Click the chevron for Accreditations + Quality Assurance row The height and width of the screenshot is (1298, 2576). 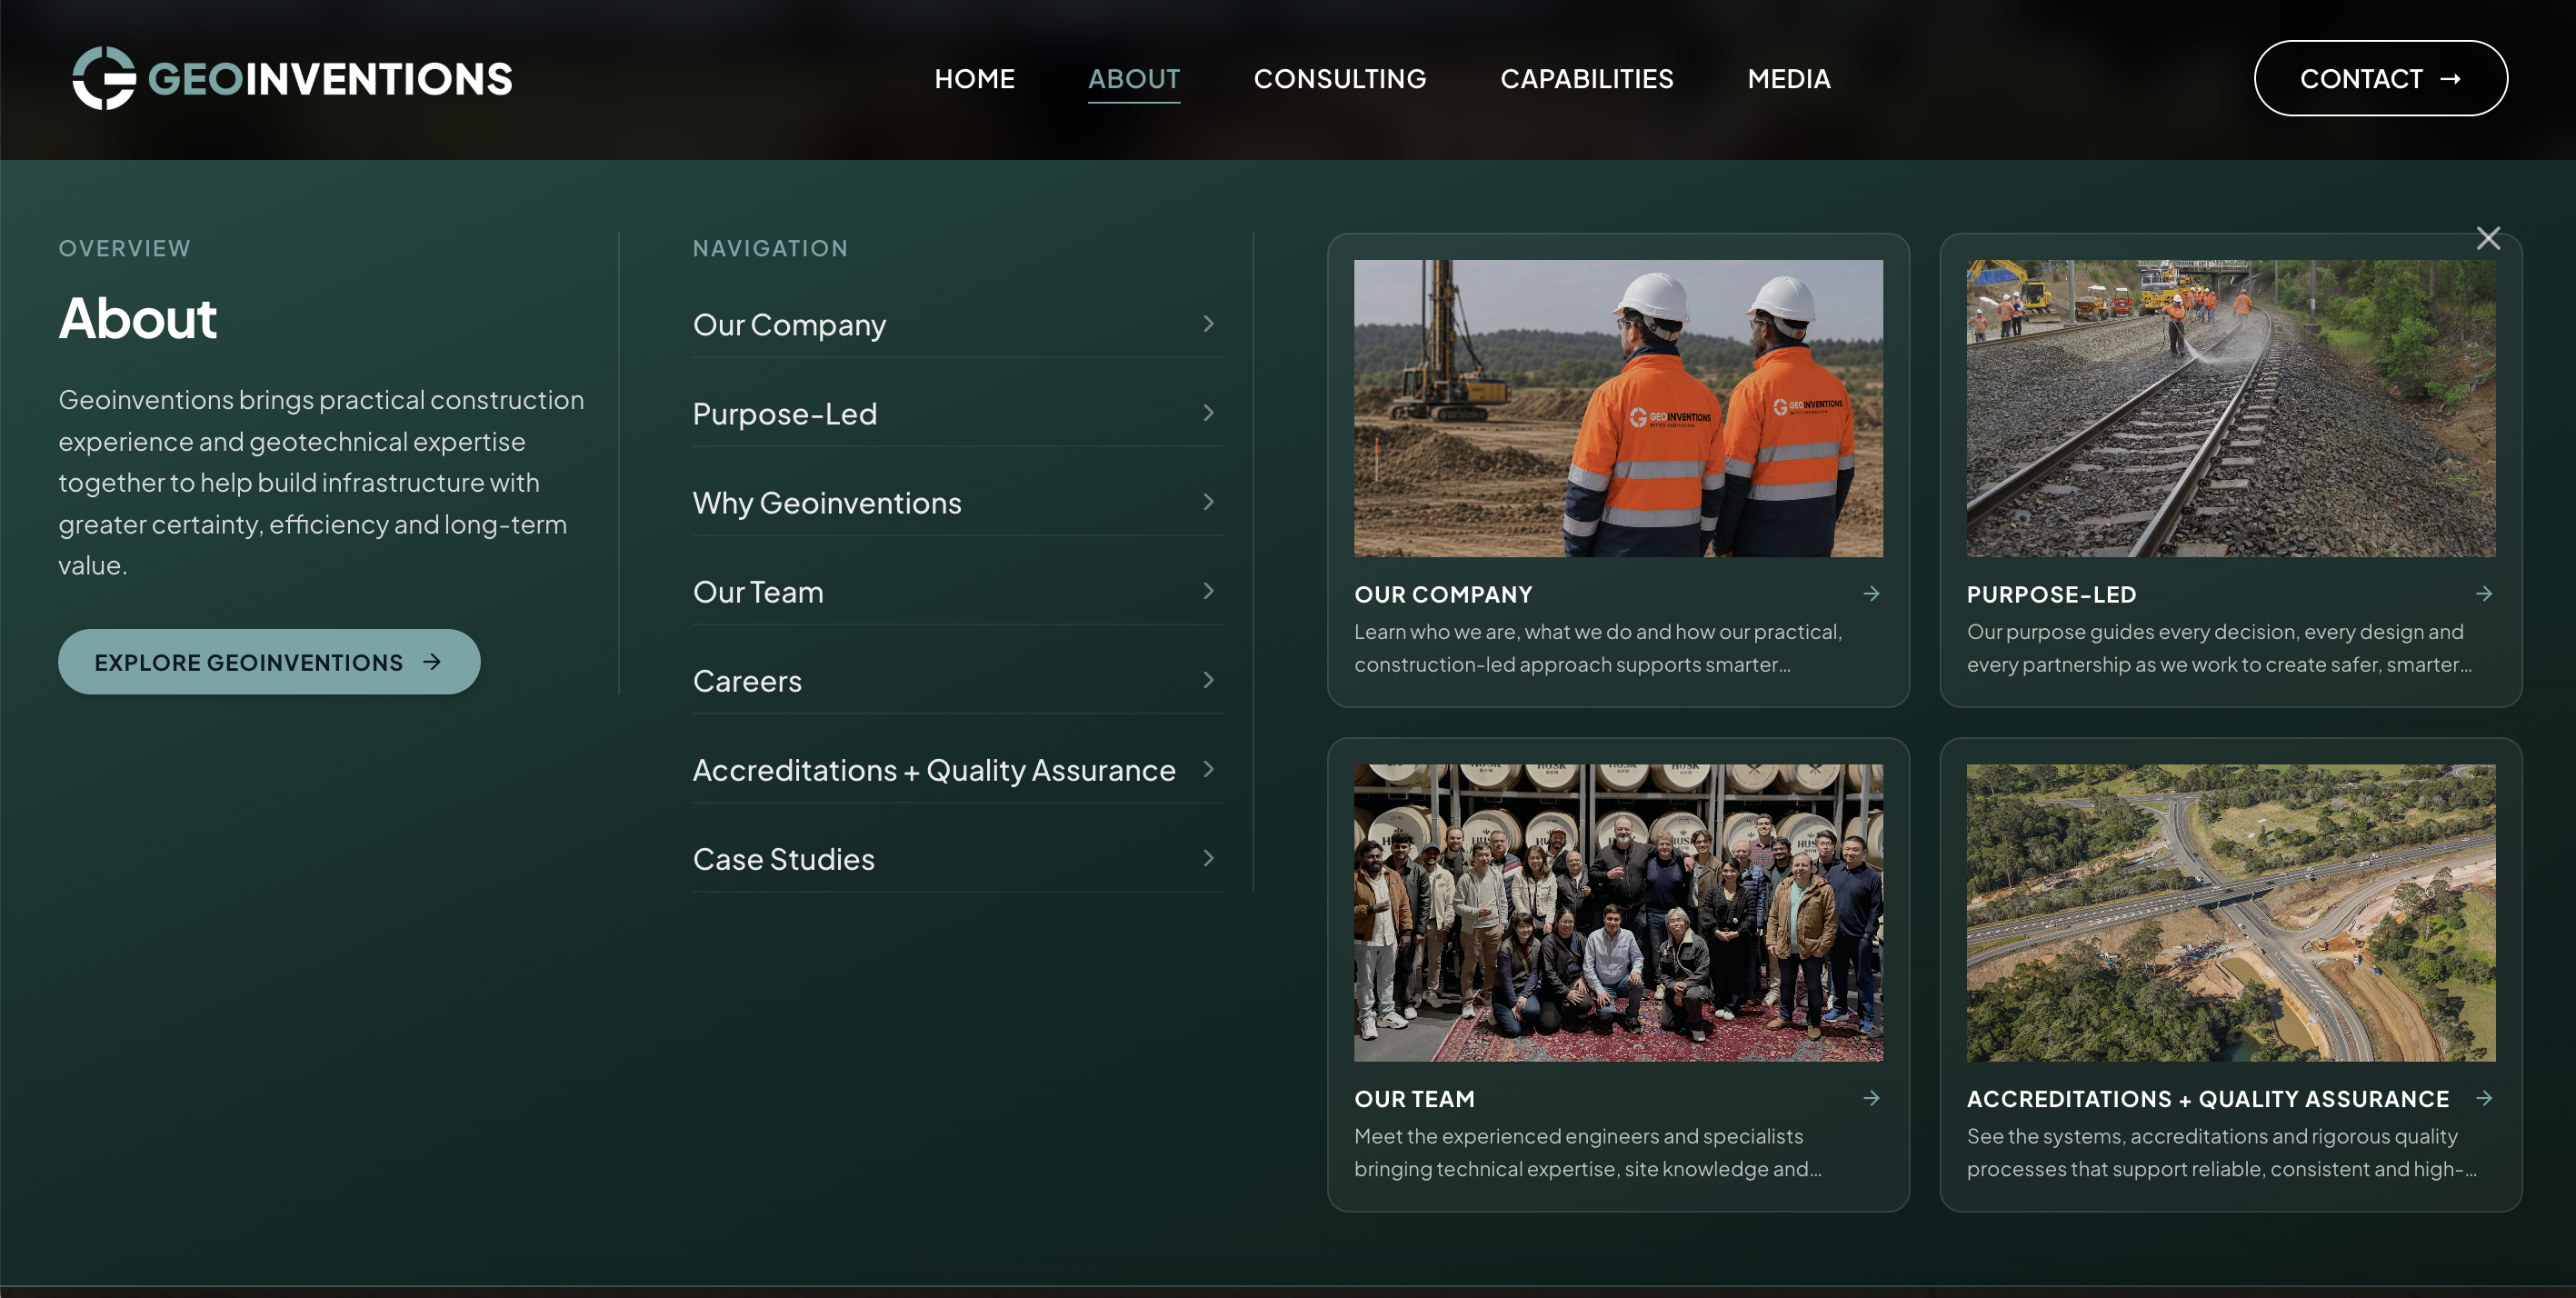pos(1208,769)
